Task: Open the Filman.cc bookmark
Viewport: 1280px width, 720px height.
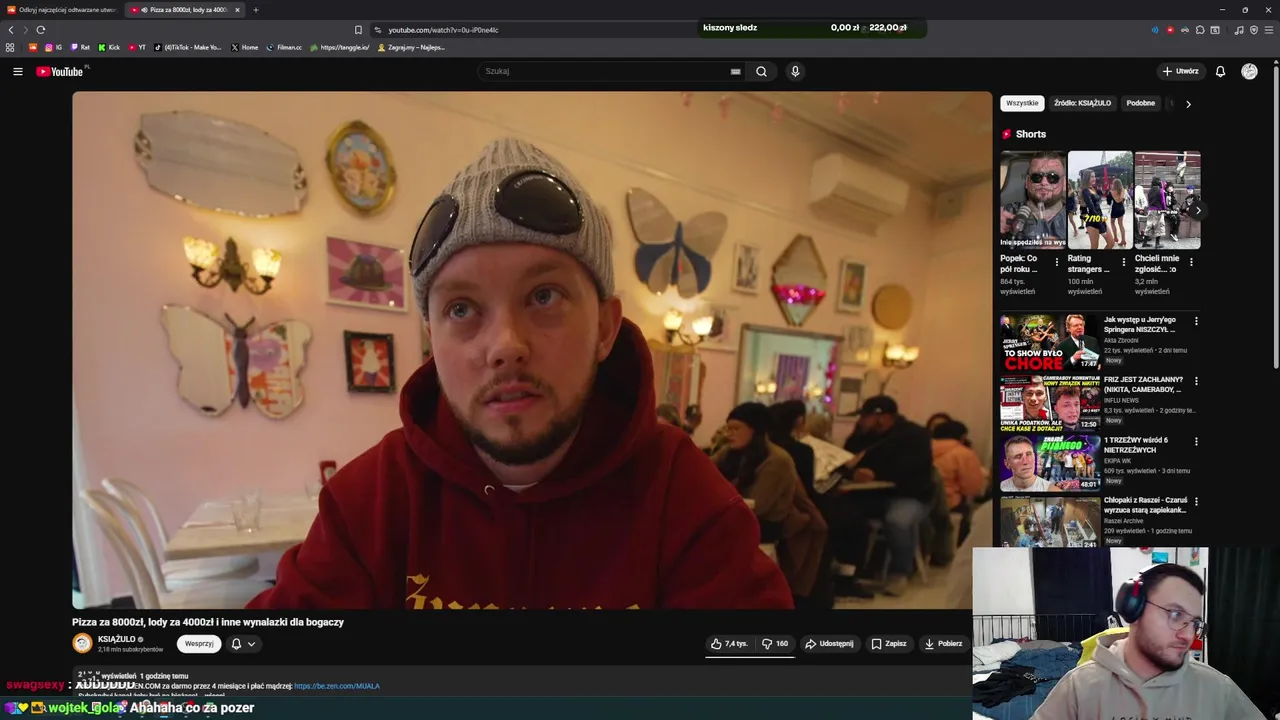Action: [284, 47]
